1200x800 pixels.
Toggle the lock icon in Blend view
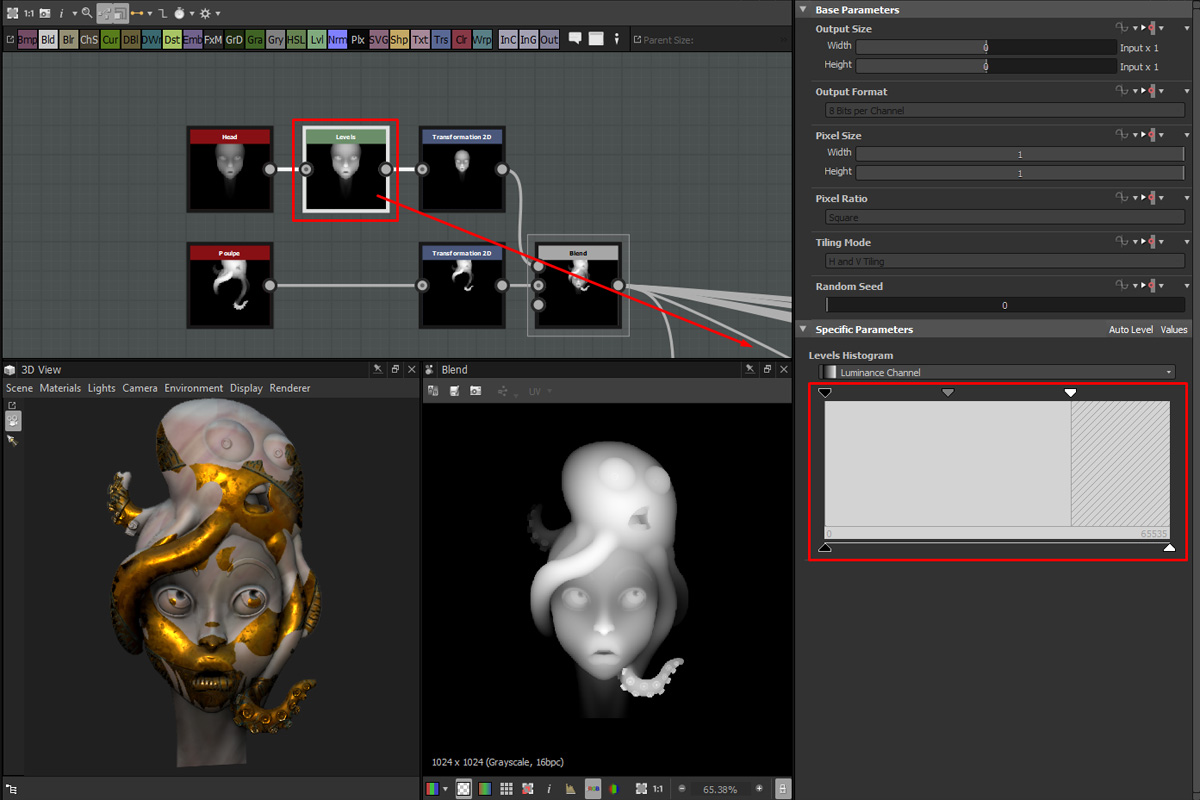(782, 789)
